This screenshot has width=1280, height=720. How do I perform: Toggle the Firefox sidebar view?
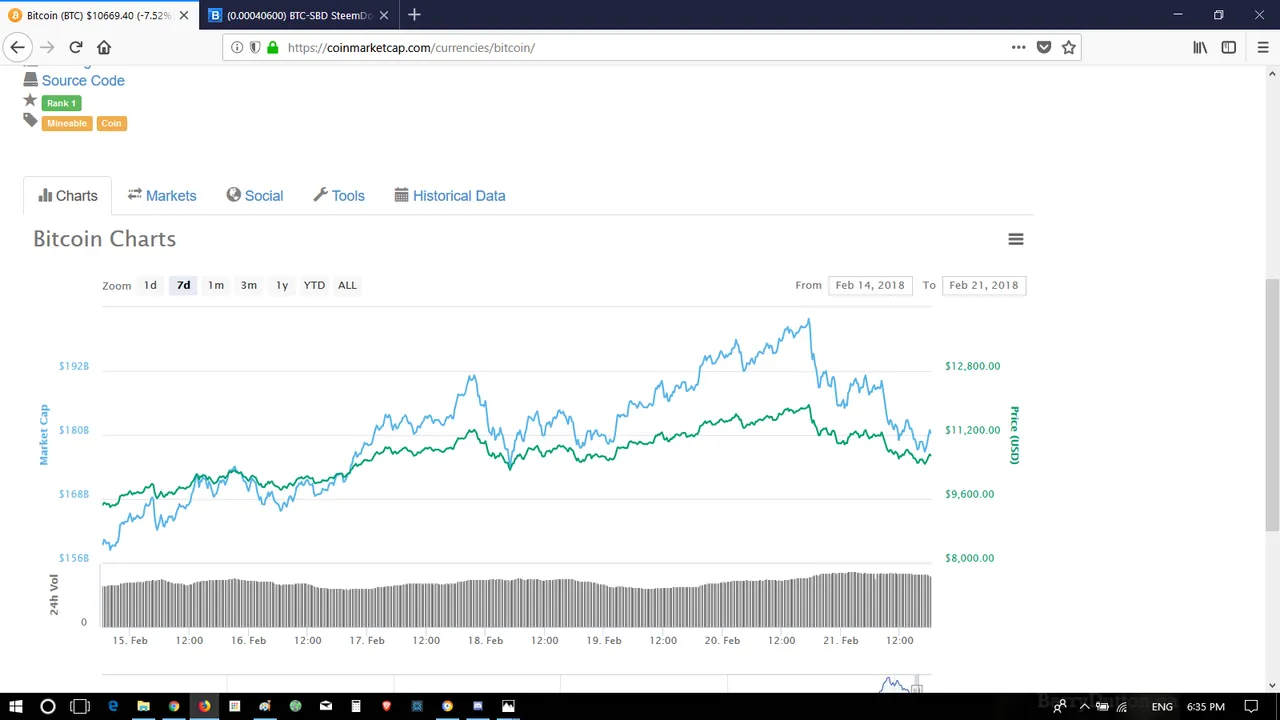(1229, 47)
